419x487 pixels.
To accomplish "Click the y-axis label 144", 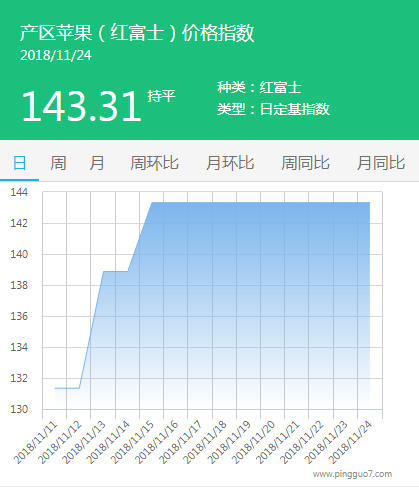I will pyautogui.click(x=19, y=192).
